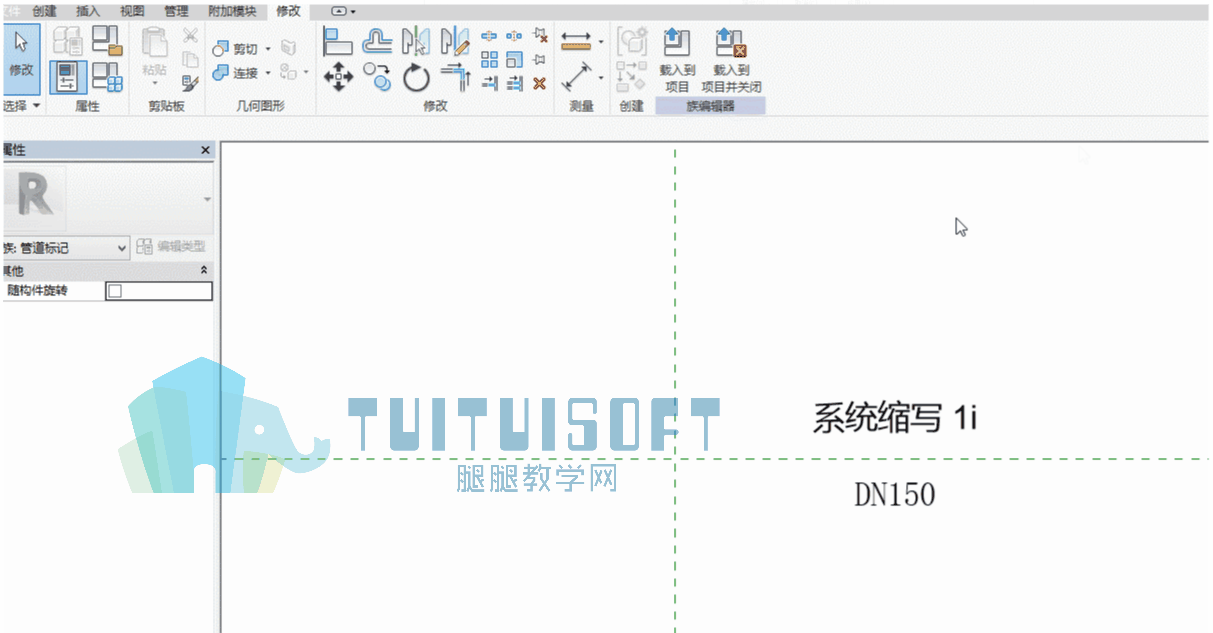Open the 创建 ribbon tab

pos(44,11)
